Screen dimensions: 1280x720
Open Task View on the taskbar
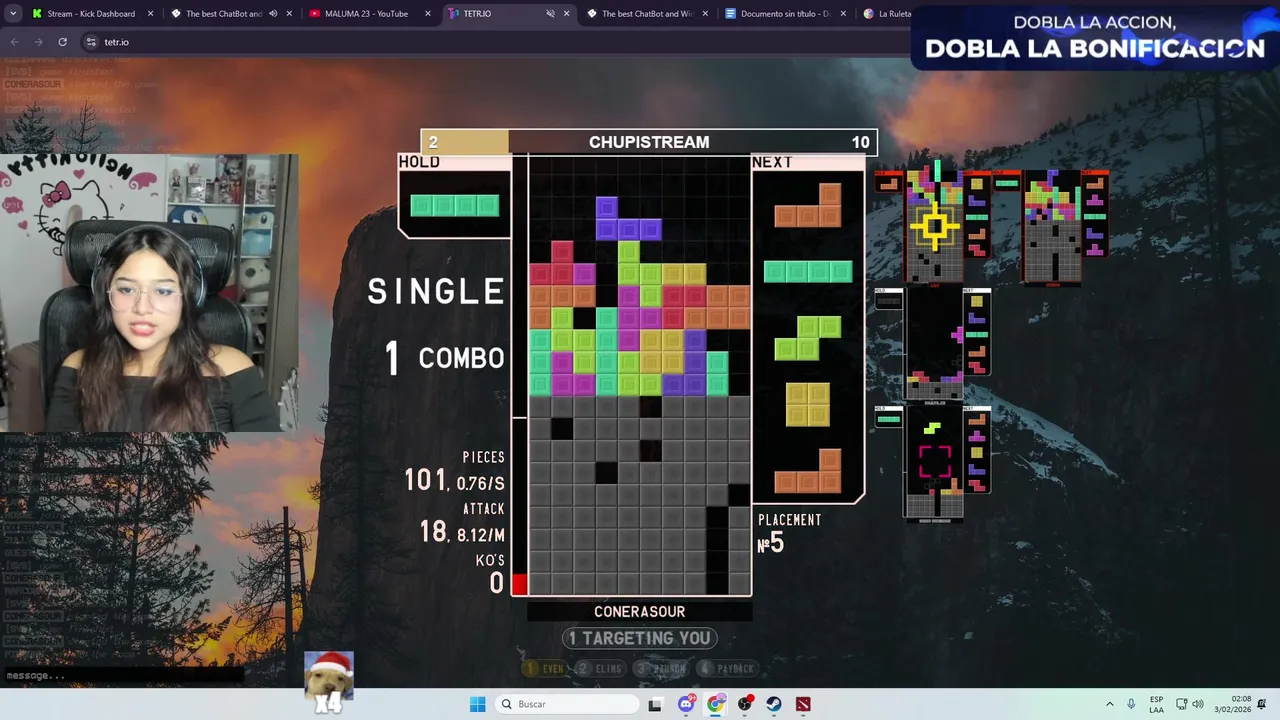[x=655, y=704]
